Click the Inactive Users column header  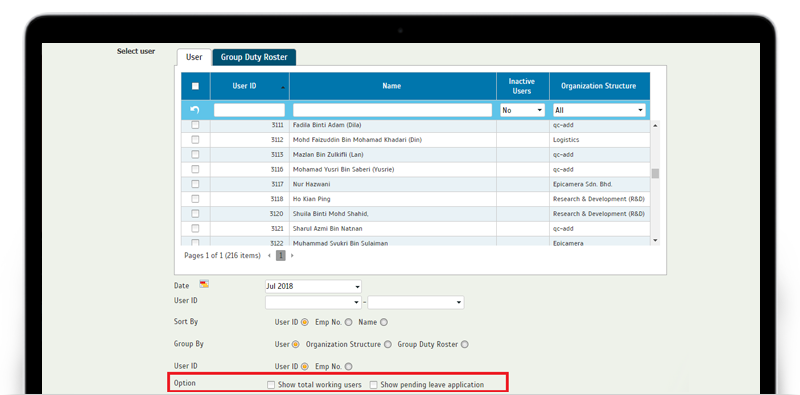click(x=523, y=86)
